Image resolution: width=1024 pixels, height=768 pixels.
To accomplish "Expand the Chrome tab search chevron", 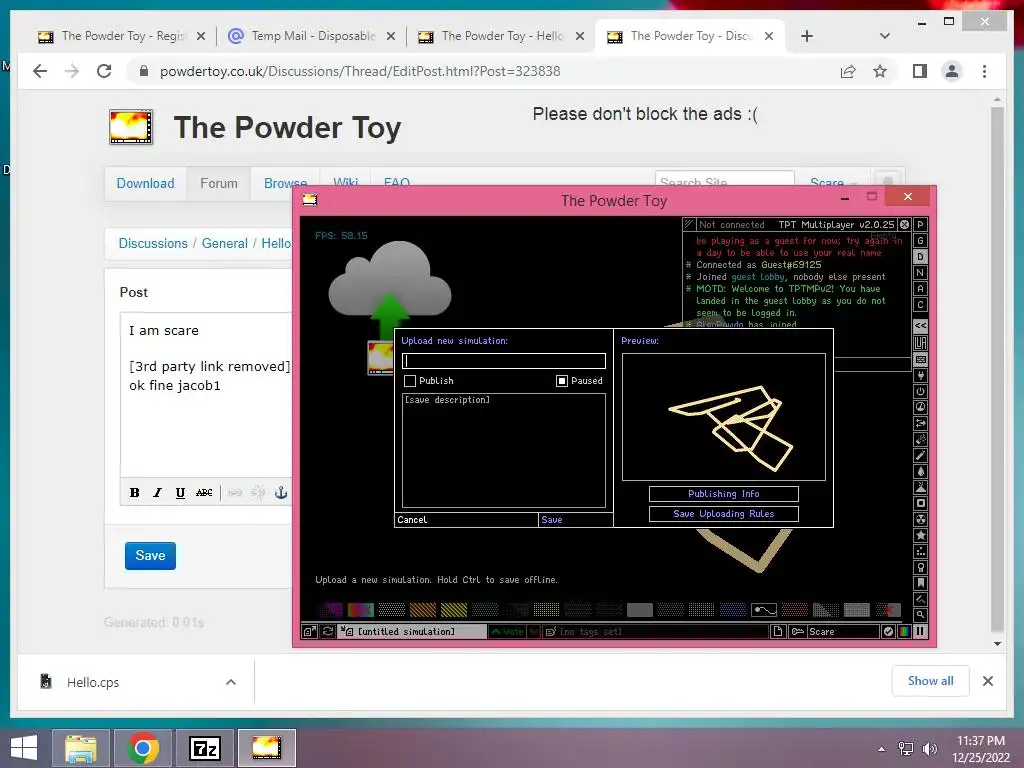I will coord(885,36).
